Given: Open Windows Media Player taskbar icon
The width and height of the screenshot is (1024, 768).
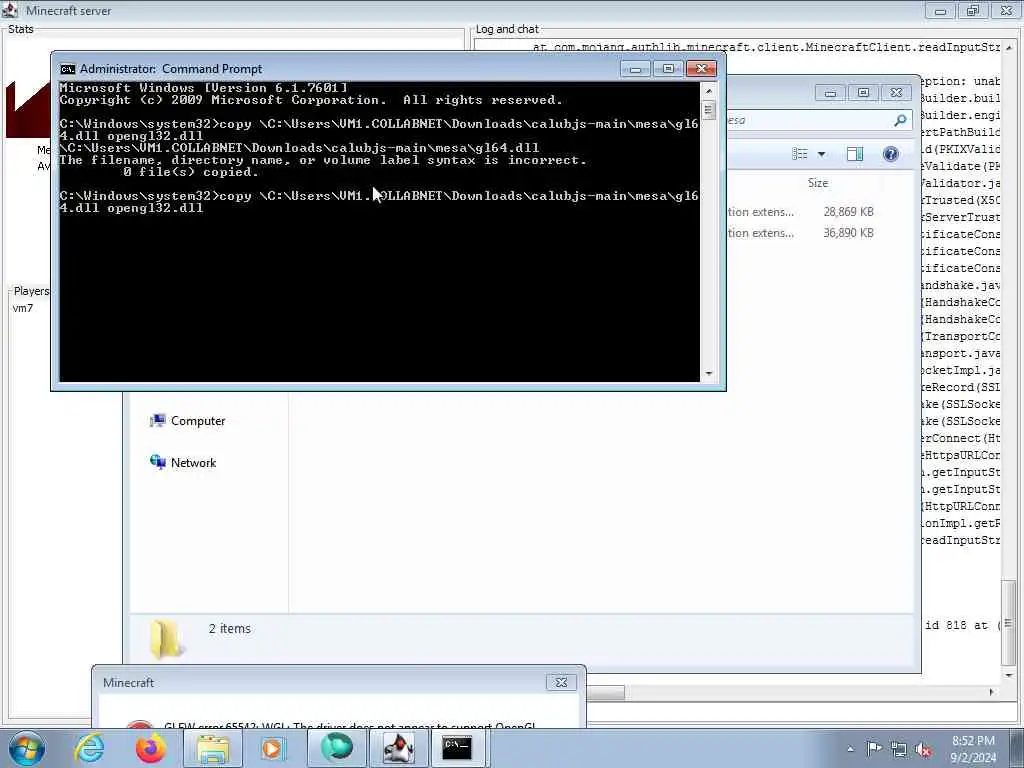Looking at the screenshot, I should point(273,748).
